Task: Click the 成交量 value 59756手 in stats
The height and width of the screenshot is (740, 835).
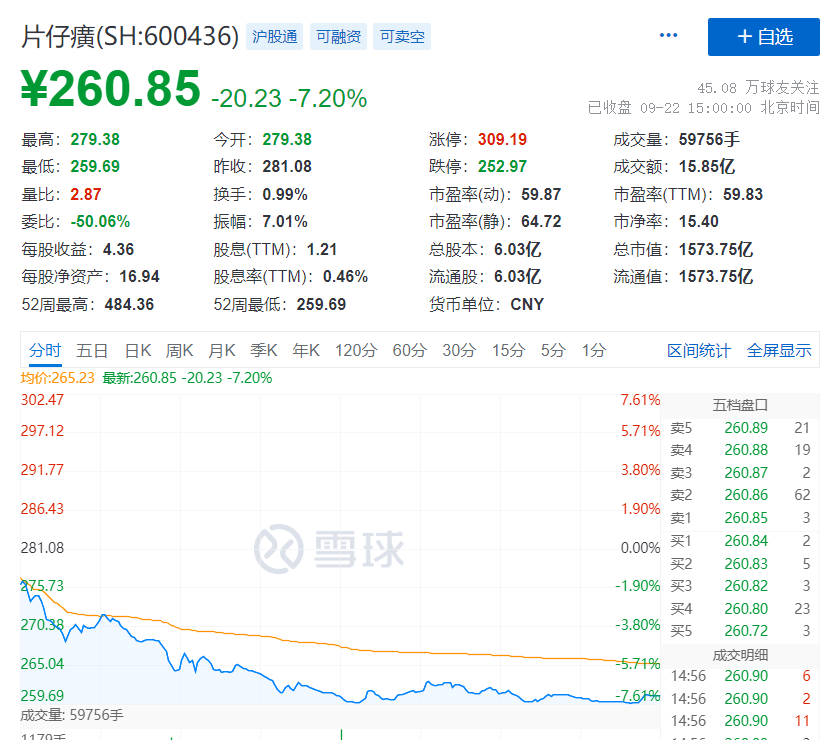Action: (709, 139)
